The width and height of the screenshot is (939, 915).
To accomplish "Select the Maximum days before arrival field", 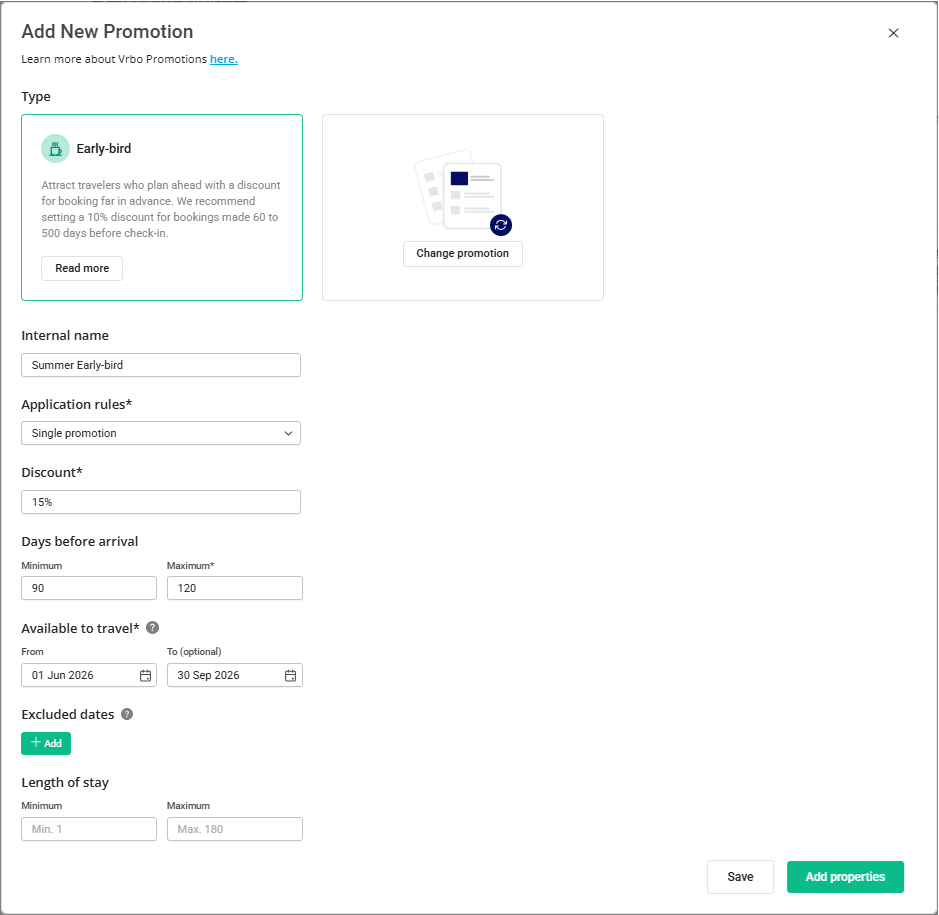I will (x=234, y=588).
